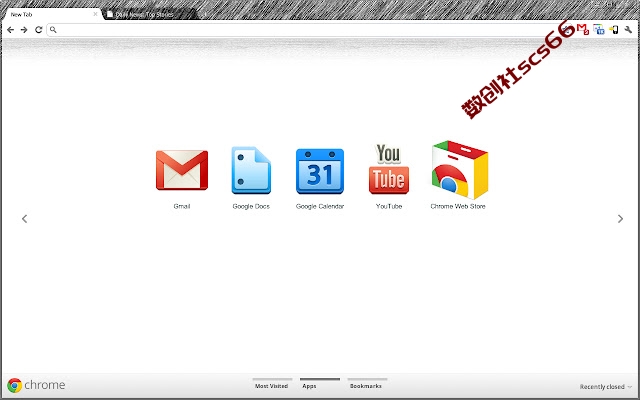
Task: Expand the Recently closed menu
Action: 606,387
